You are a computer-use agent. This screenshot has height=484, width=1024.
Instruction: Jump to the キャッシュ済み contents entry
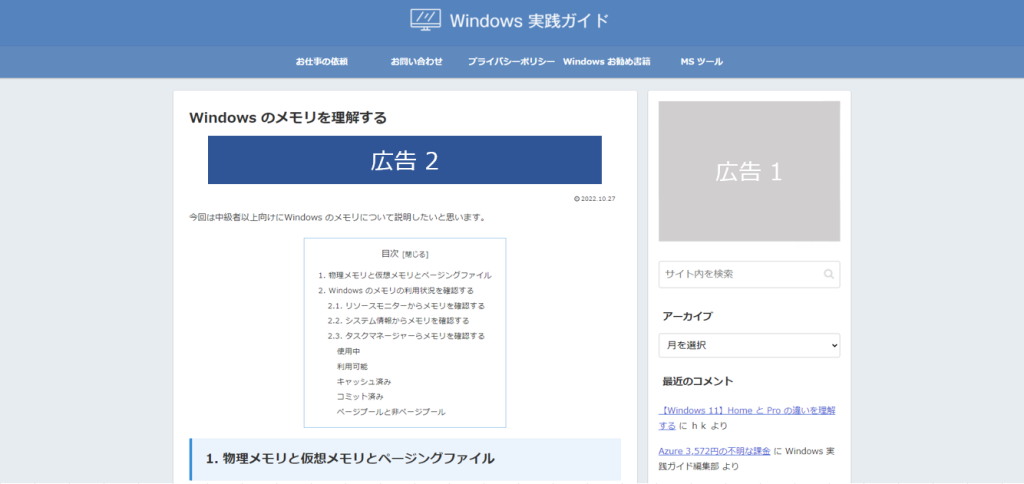coord(364,381)
